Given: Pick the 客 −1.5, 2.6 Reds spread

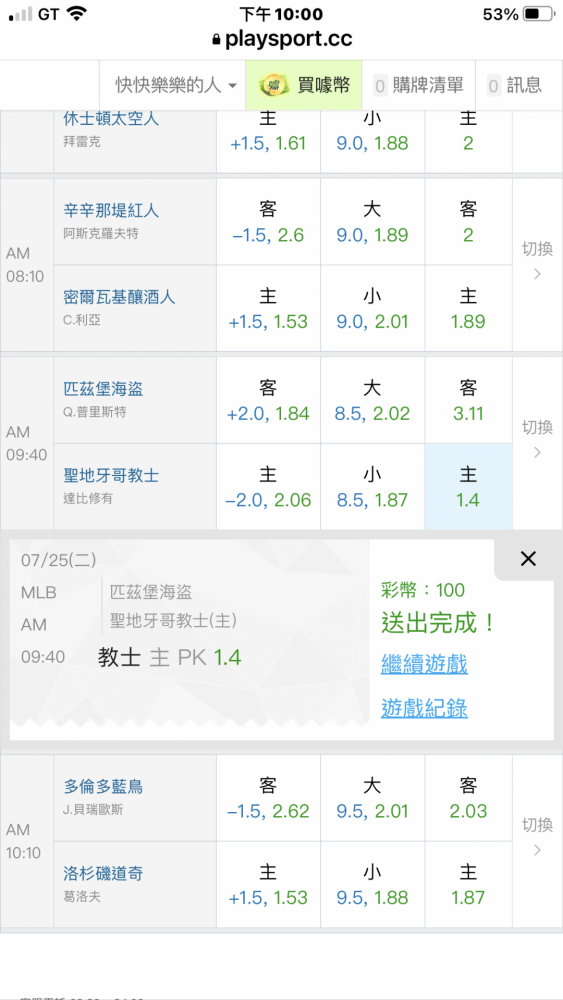Looking at the screenshot, I should tap(268, 222).
